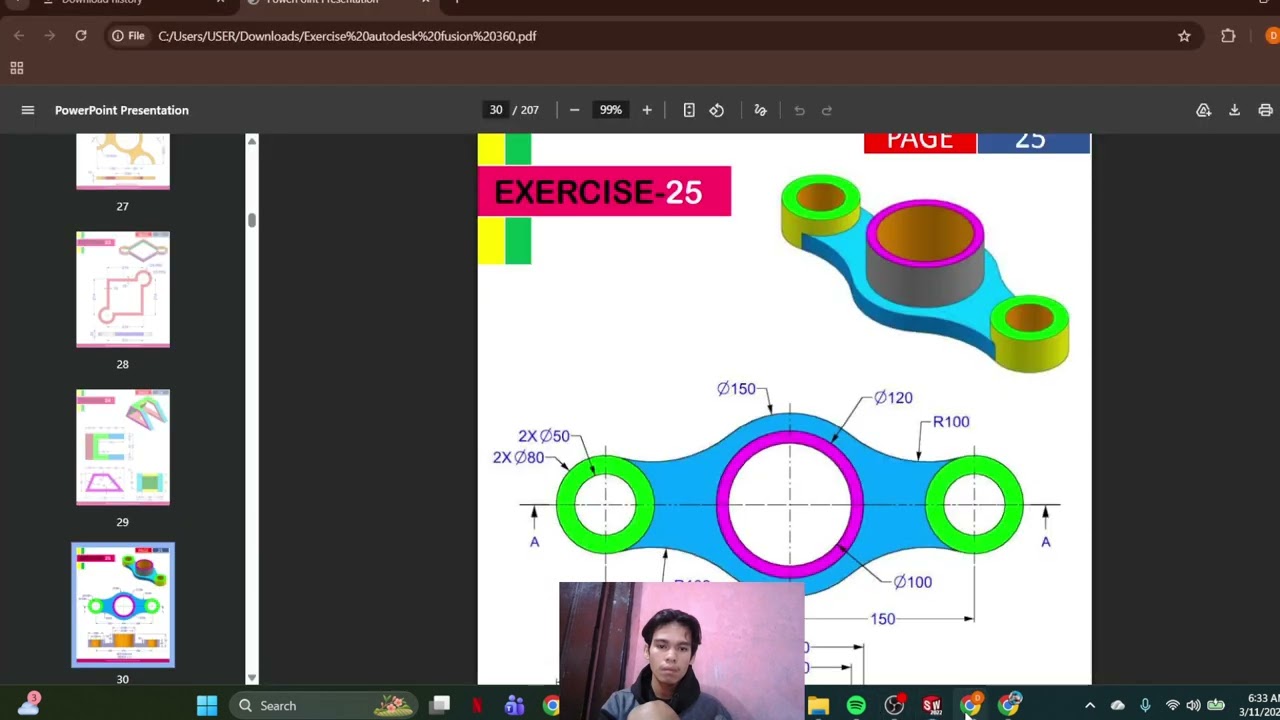Click the page number field showing 30
Screen dimensions: 1280x720
496,110
